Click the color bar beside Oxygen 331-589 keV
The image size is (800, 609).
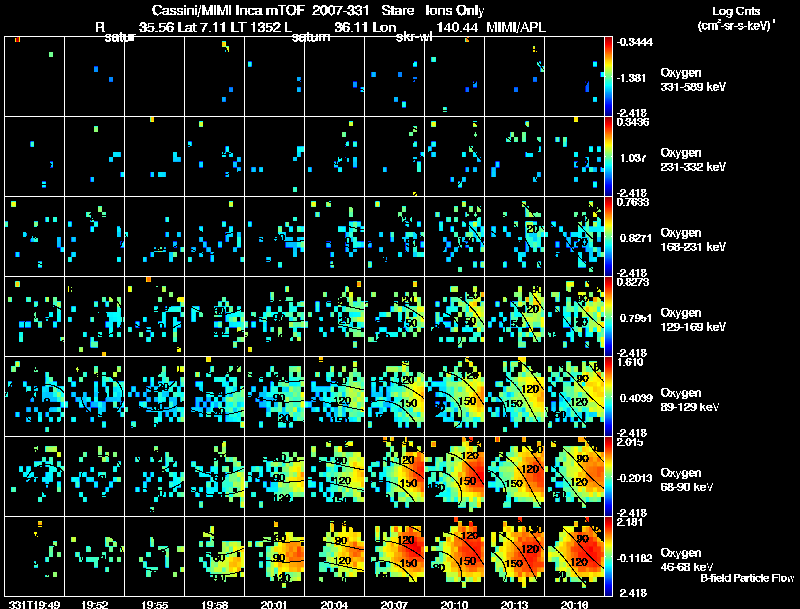[x=608, y=76]
